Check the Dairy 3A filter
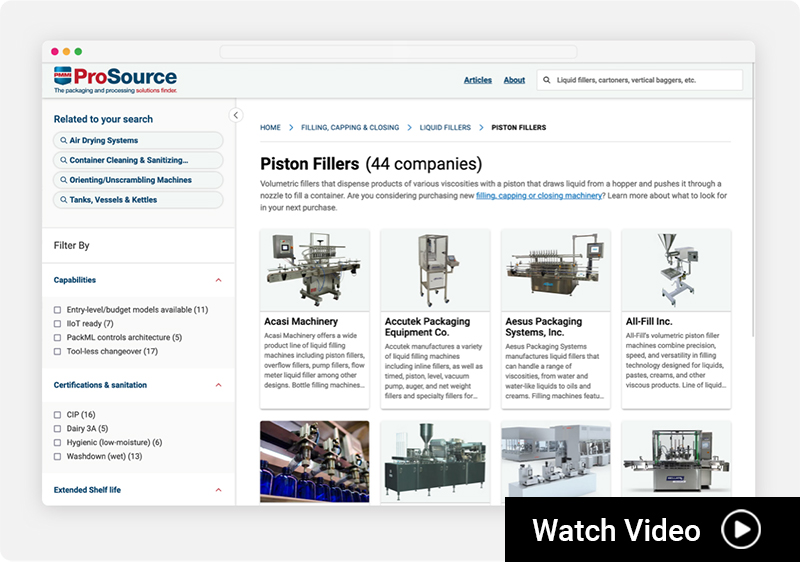Screen dimensions: 800x562 [x=58, y=429]
